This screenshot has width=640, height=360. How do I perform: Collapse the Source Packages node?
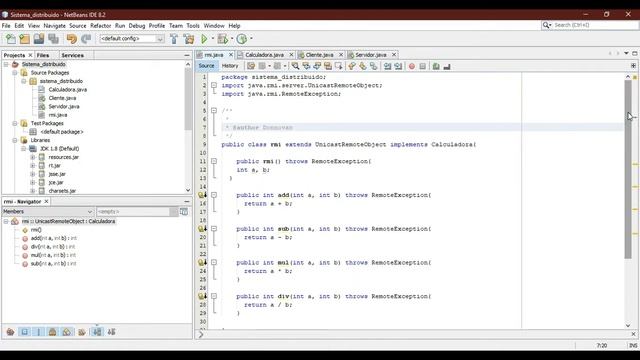pyautogui.click(x=15, y=73)
